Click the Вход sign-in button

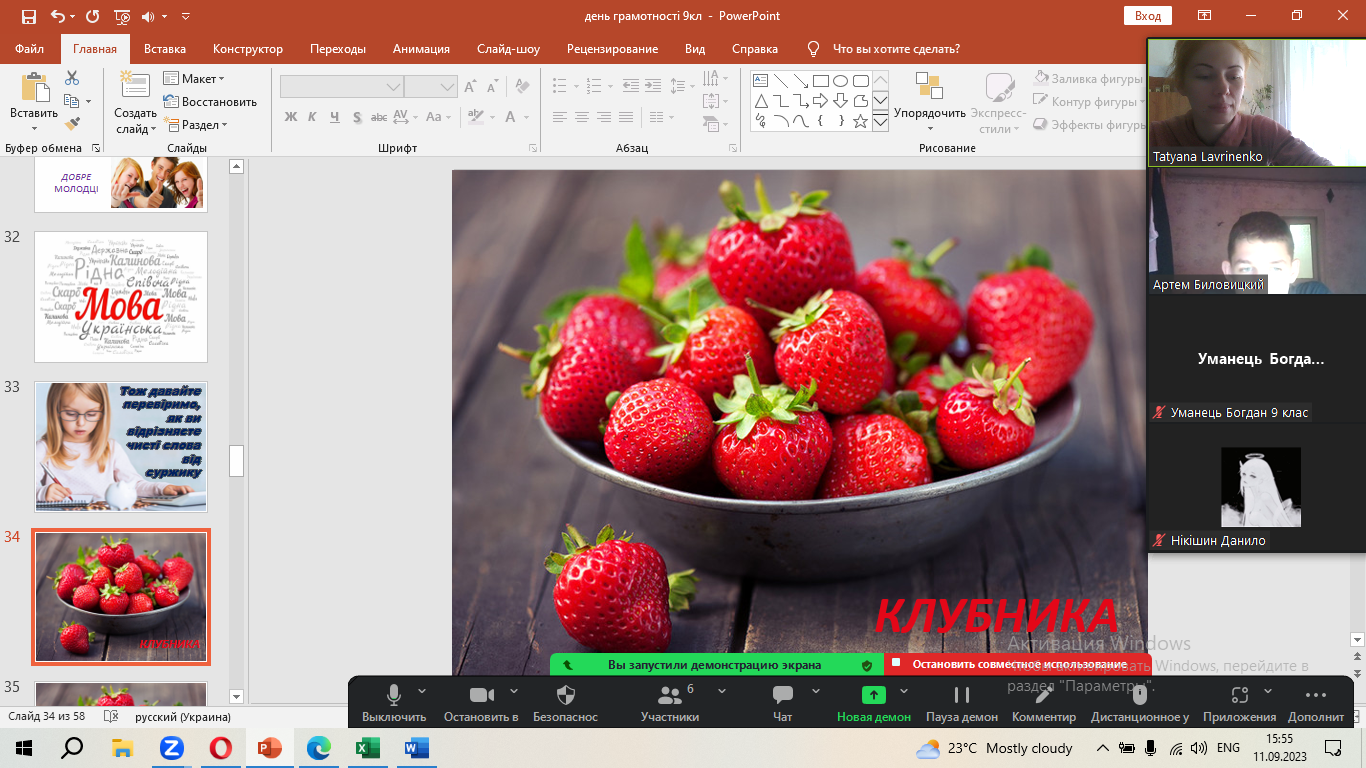[x=1148, y=15]
